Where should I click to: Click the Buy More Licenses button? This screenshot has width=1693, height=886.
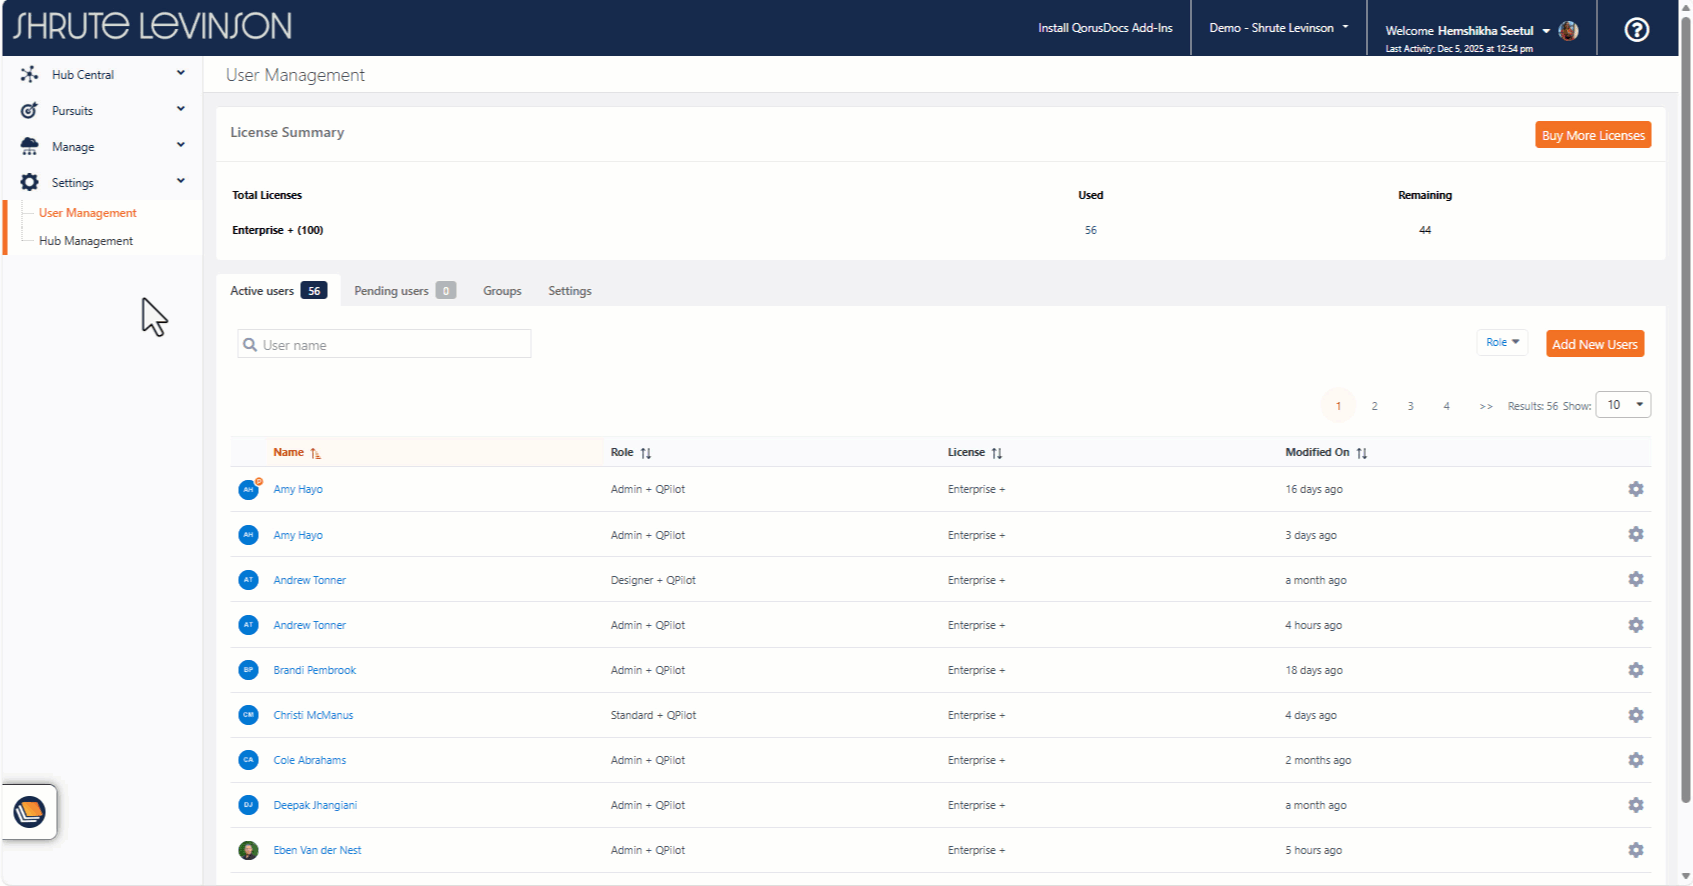1592,135
